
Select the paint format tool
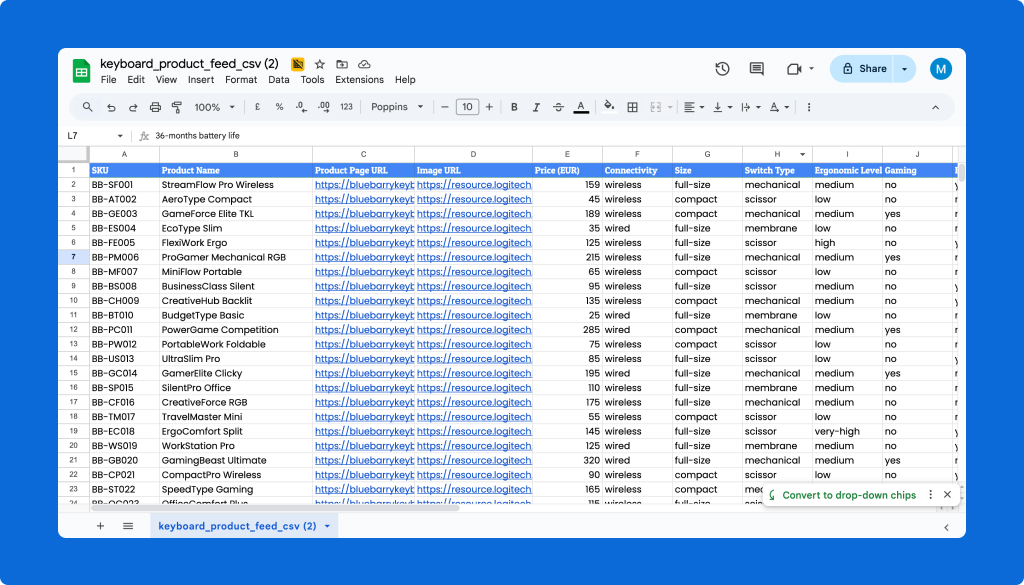[176, 107]
